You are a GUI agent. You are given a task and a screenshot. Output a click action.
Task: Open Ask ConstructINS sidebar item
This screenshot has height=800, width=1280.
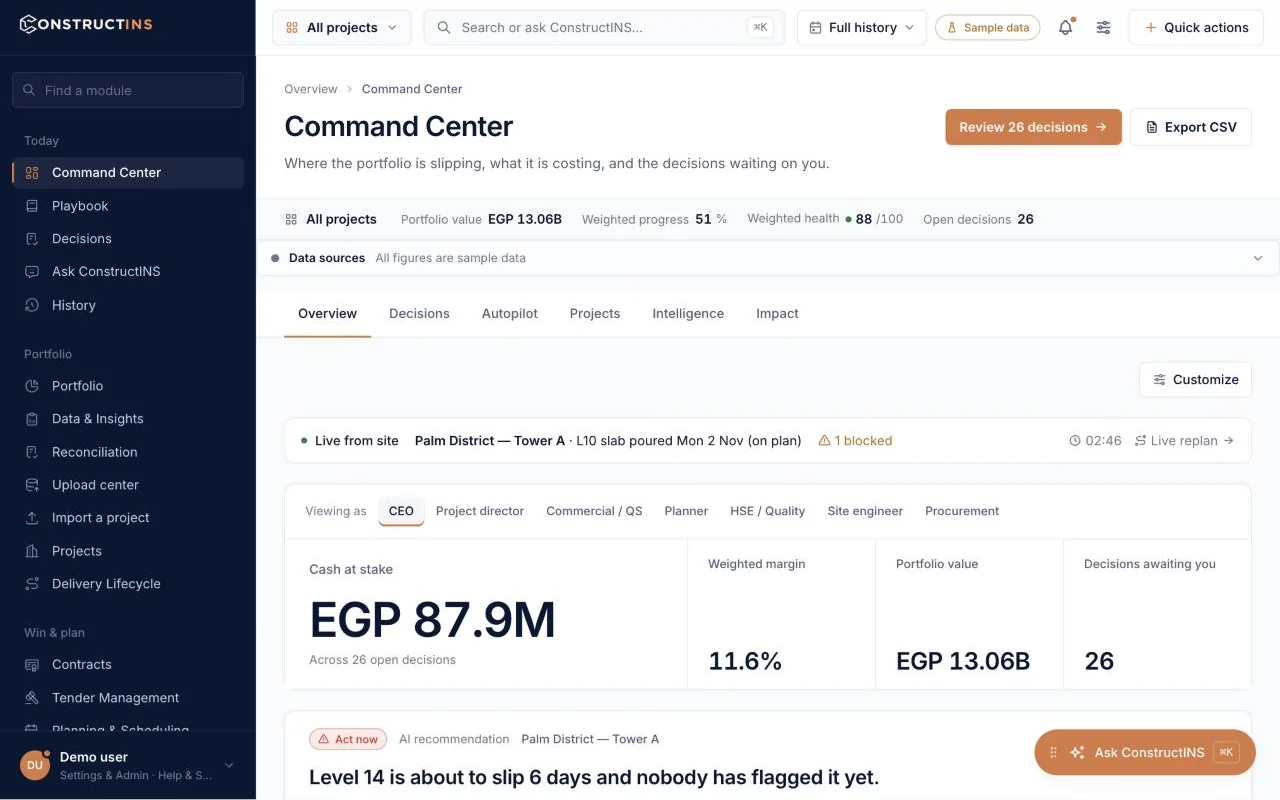(x=128, y=272)
